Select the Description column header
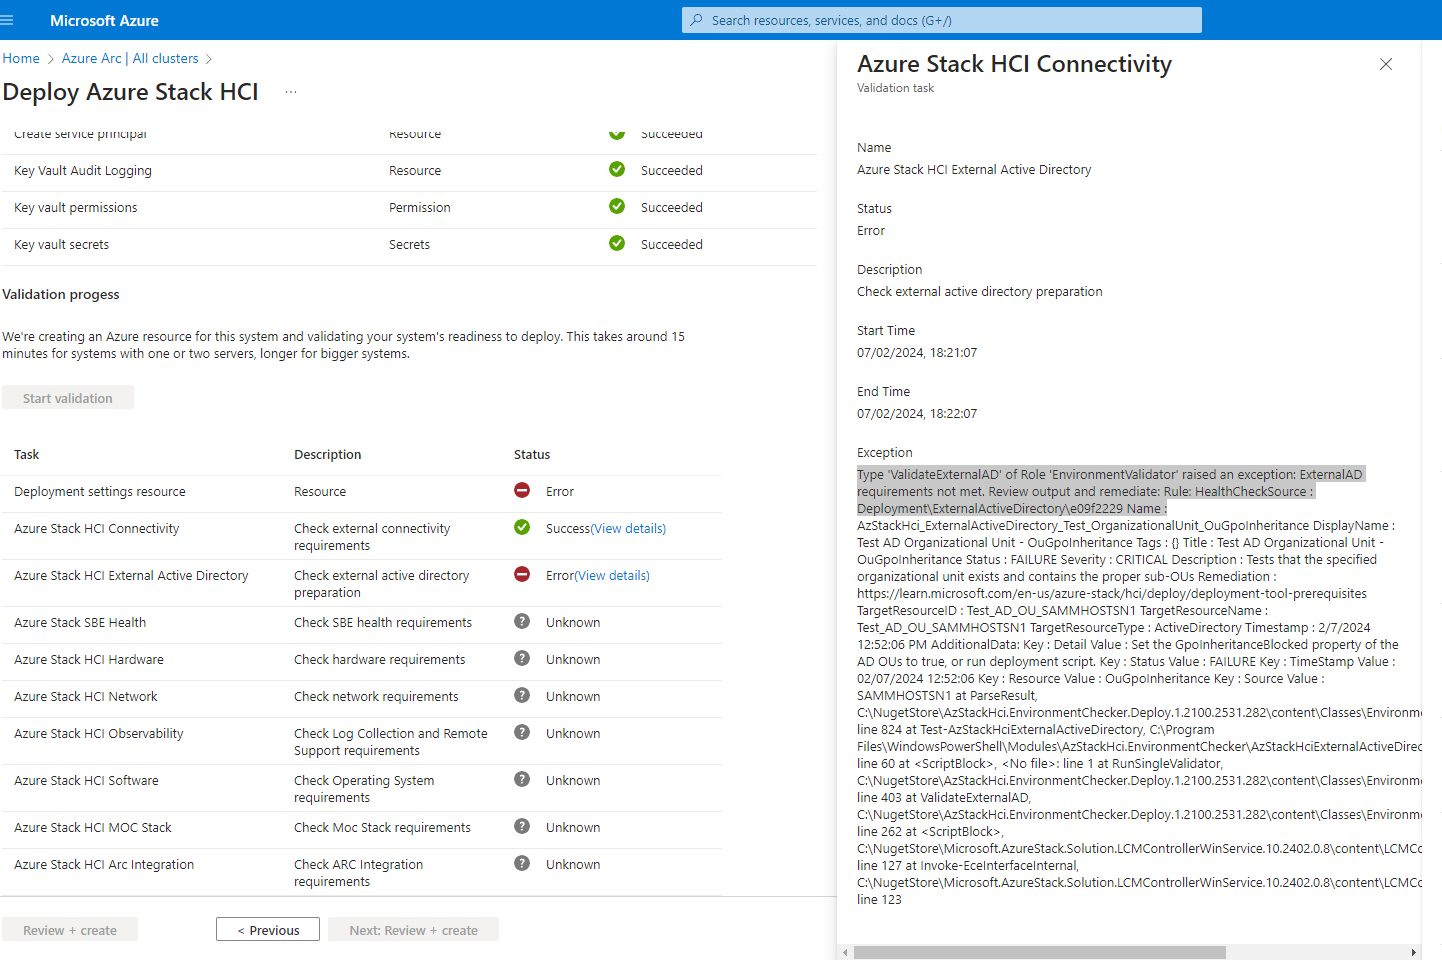Viewport: 1442px width, 960px height. point(328,454)
